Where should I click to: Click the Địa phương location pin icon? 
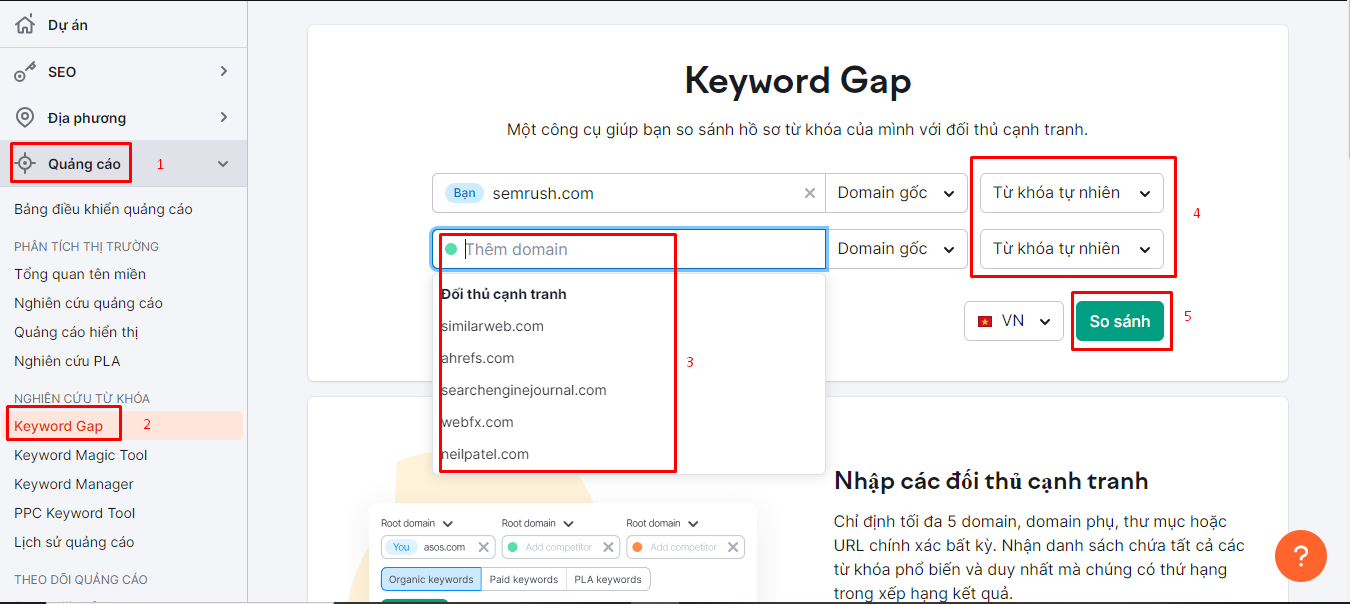coord(25,118)
